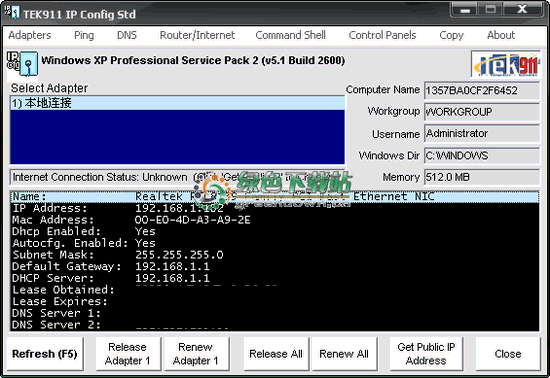The height and width of the screenshot is (378, 550).
Task: Click the Internet Connection Status bar
Action: point(177,177)
